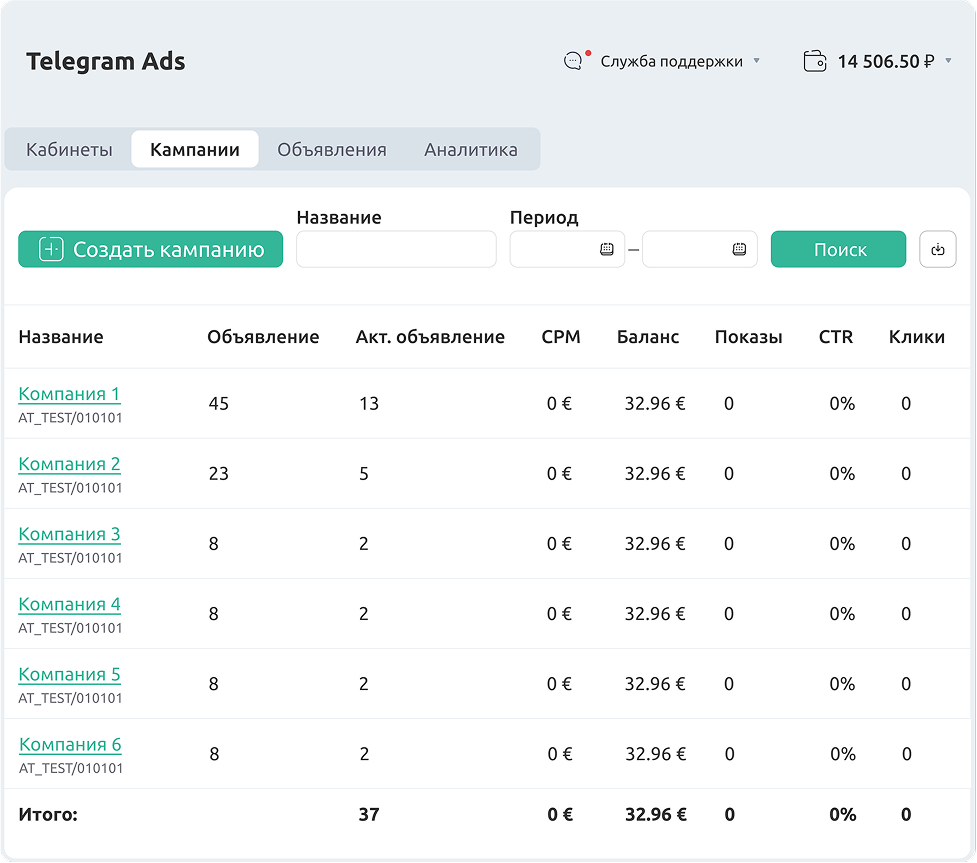Open the Компания 1 link
The height and width of the screenshot is (863, 977).
(69, 394)
